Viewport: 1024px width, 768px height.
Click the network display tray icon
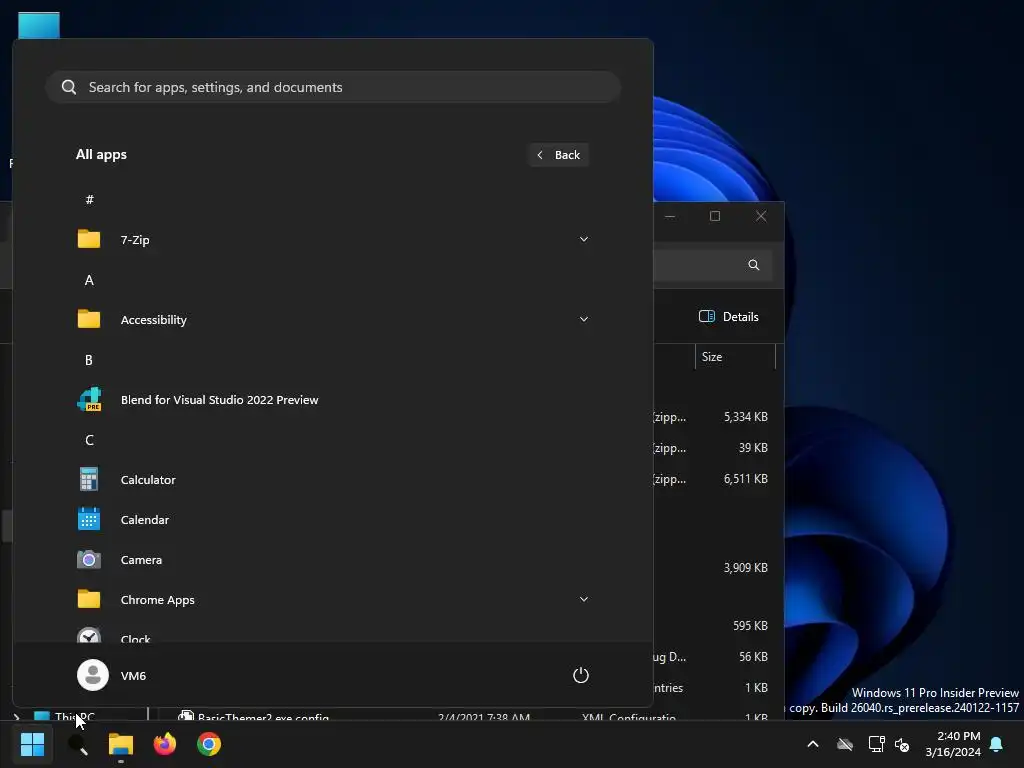pyautogui.click(x=876, y=744)
